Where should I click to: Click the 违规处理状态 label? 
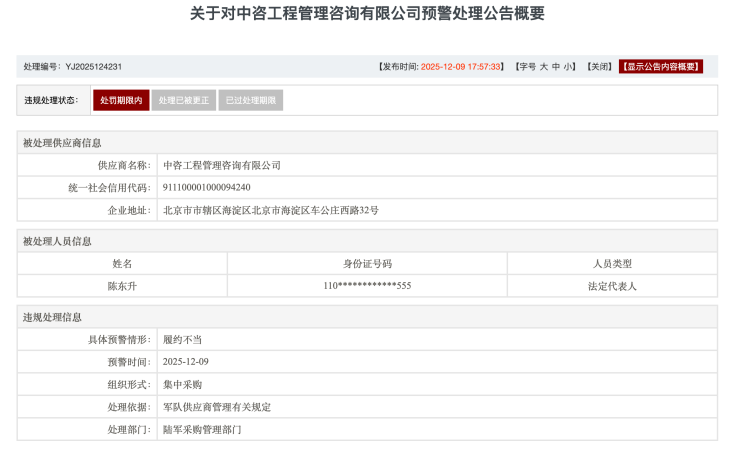pos(51,100)
